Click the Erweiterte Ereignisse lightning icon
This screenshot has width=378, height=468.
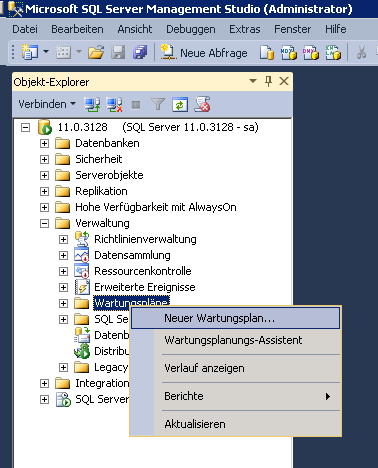82,287
